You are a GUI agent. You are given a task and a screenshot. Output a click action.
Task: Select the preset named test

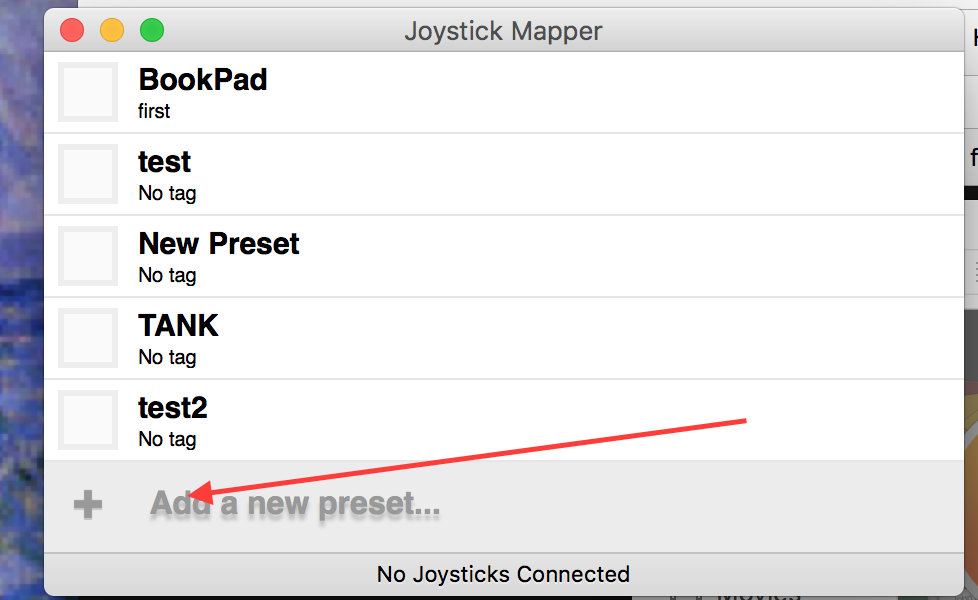[164, 162]
